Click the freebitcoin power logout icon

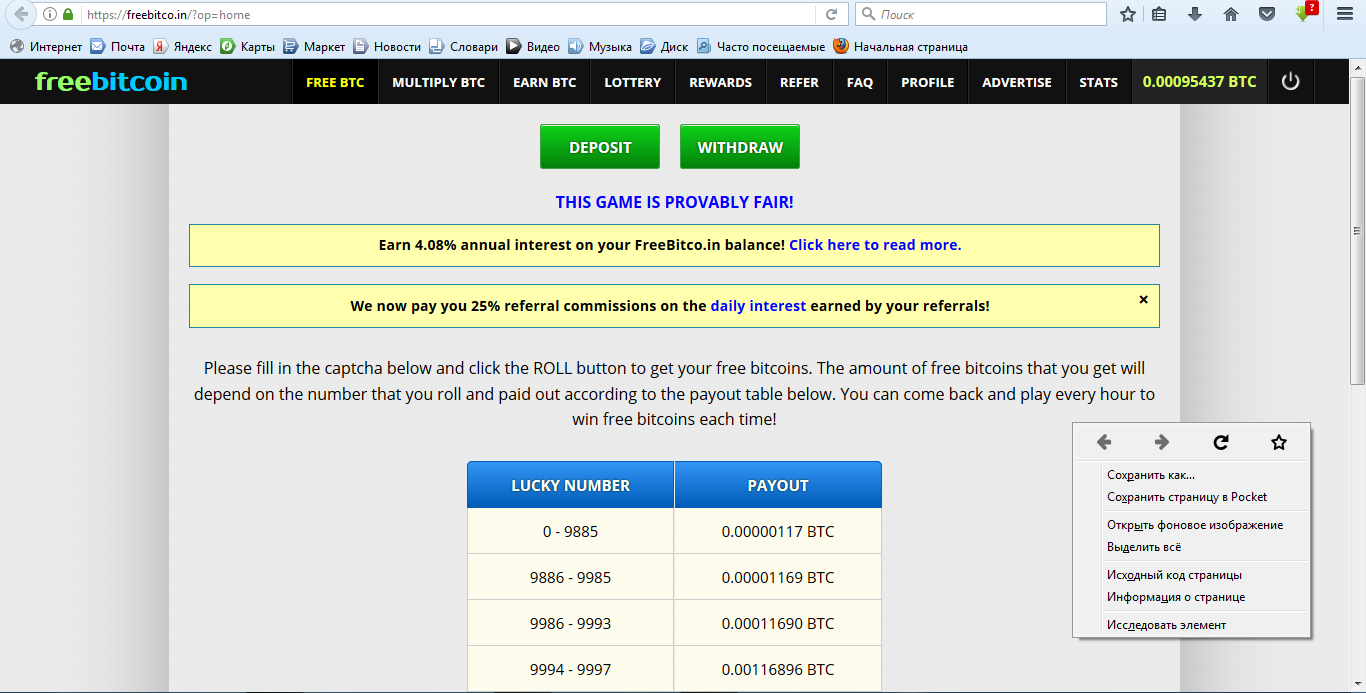[x=1290, y=82]
